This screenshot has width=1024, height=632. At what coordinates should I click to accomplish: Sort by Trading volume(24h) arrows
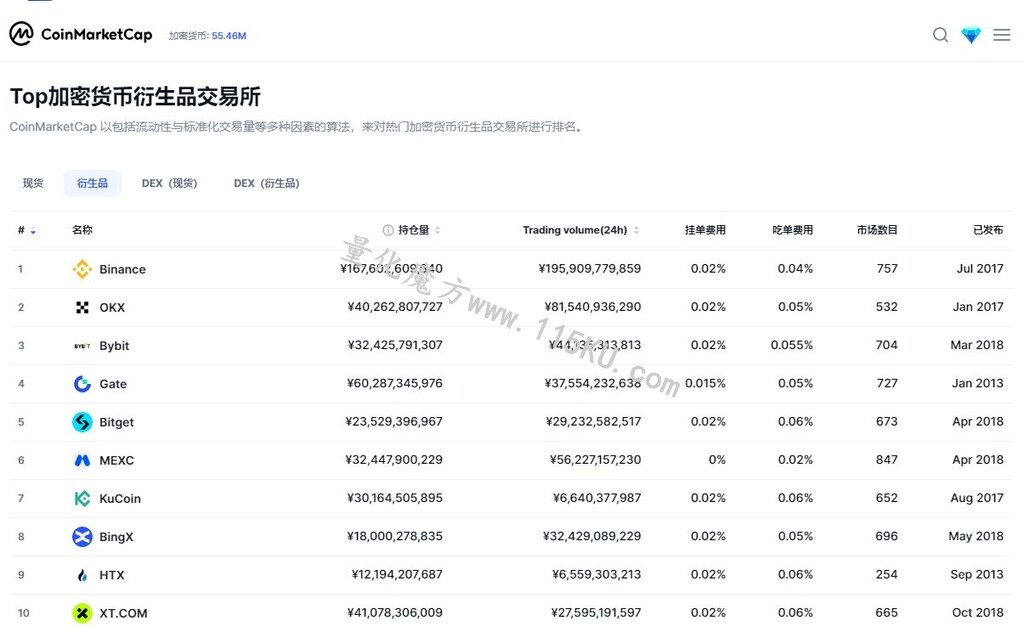pyautogui.click(x=636, y=230)
